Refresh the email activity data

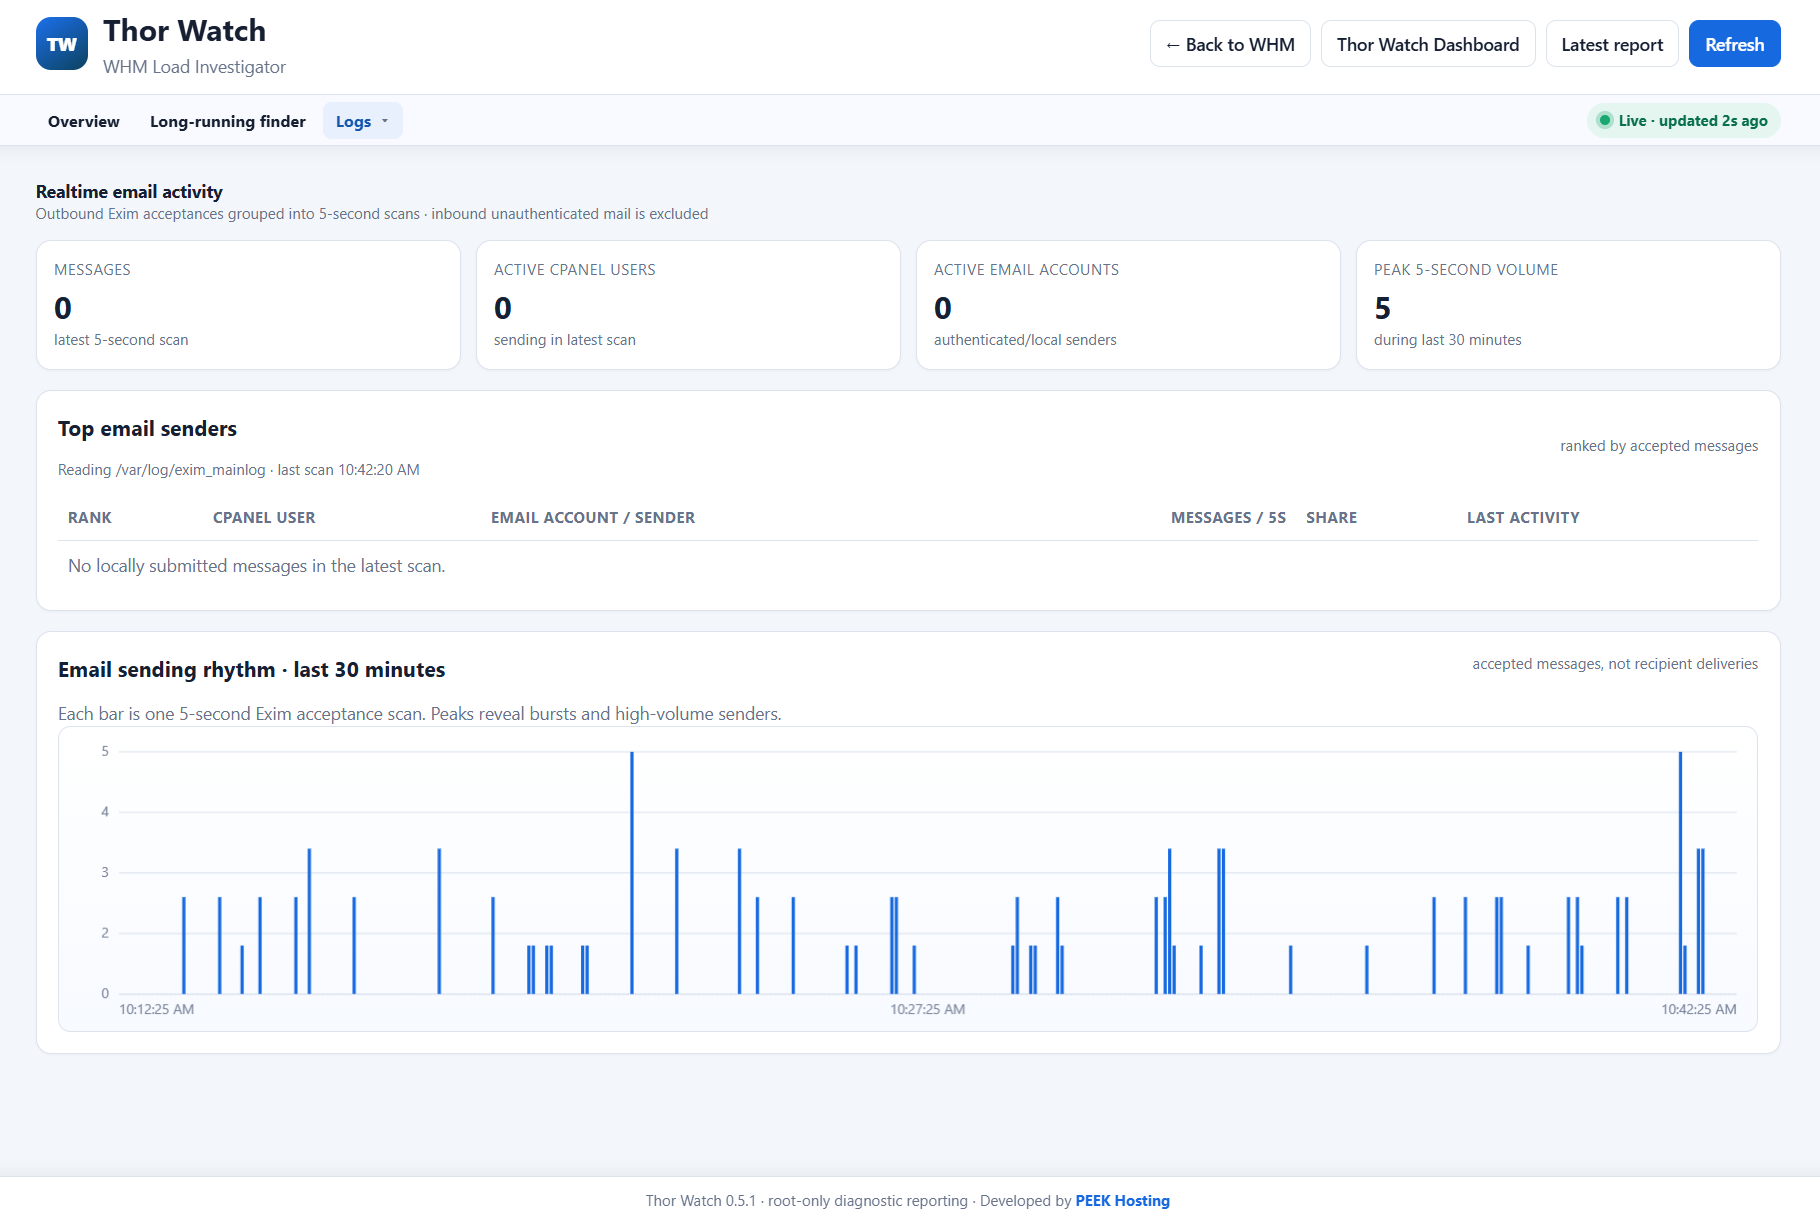point(1734,44)
